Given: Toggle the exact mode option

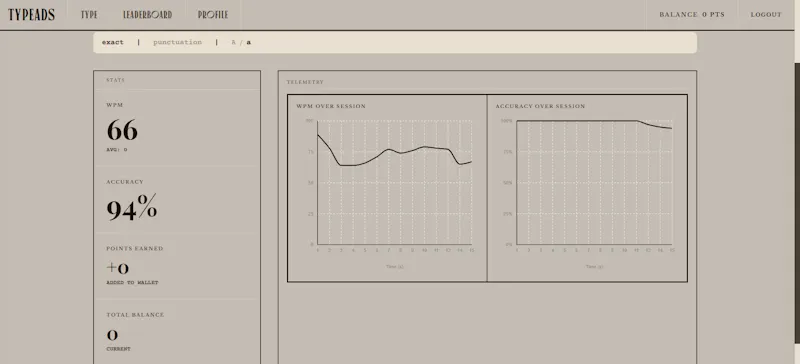Looking at the screenshot, I should tap(113, 42).
